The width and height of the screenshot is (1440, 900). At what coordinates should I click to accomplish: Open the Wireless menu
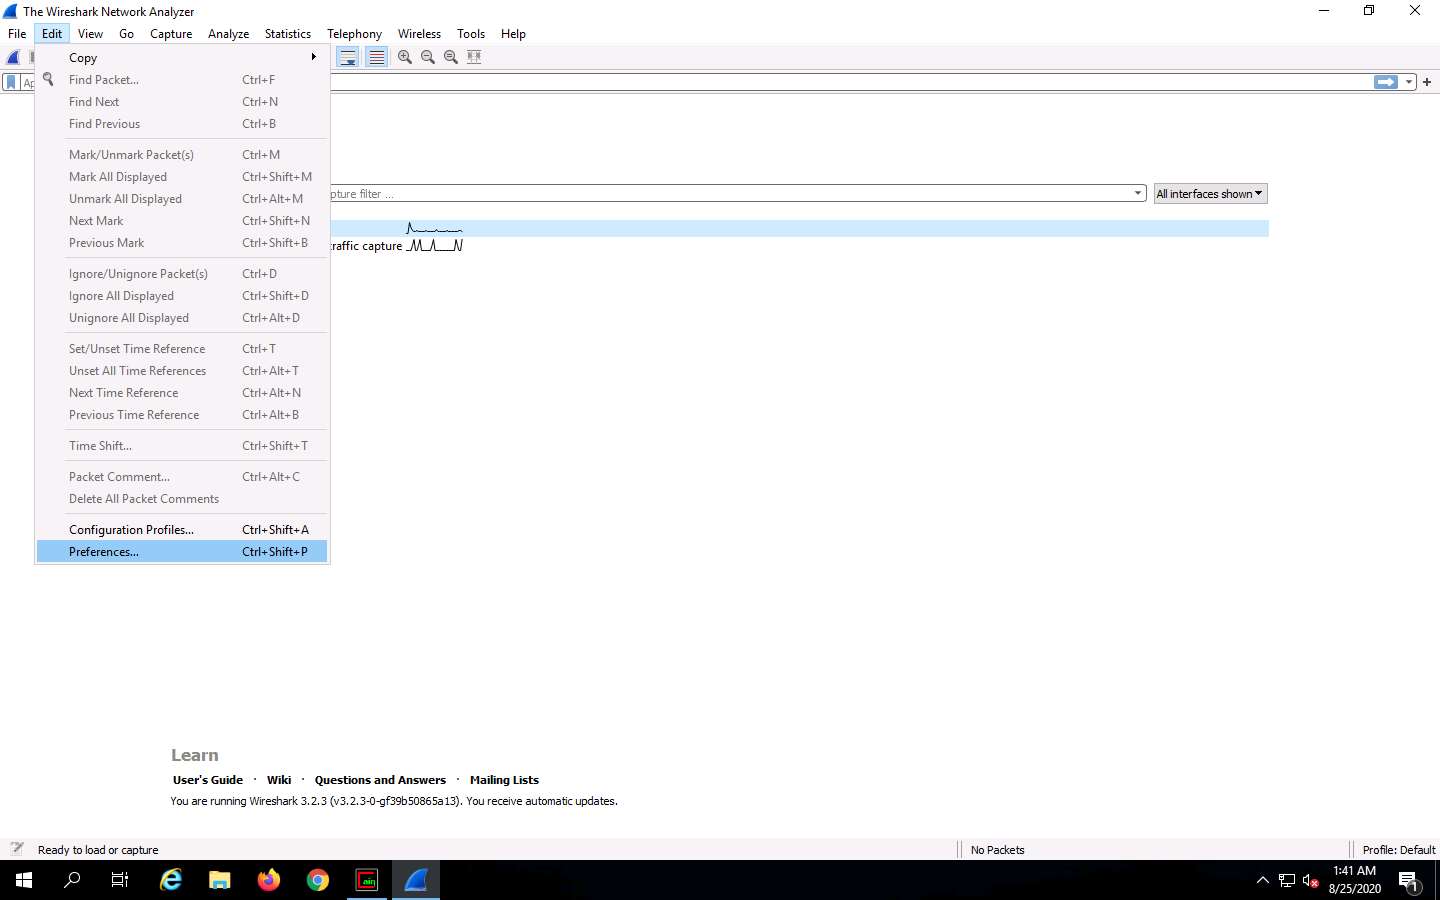419,33
